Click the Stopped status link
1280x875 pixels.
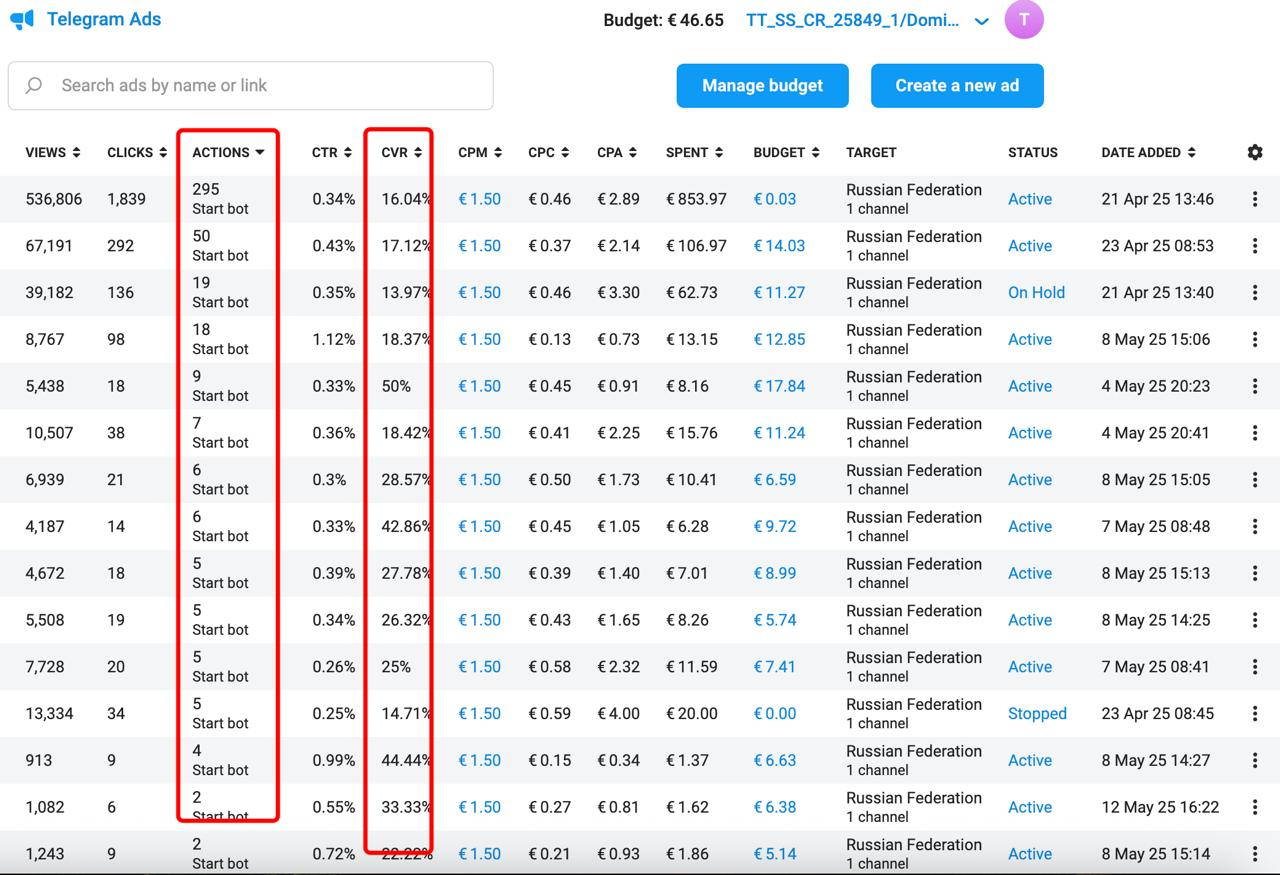tap(1037, 714)
